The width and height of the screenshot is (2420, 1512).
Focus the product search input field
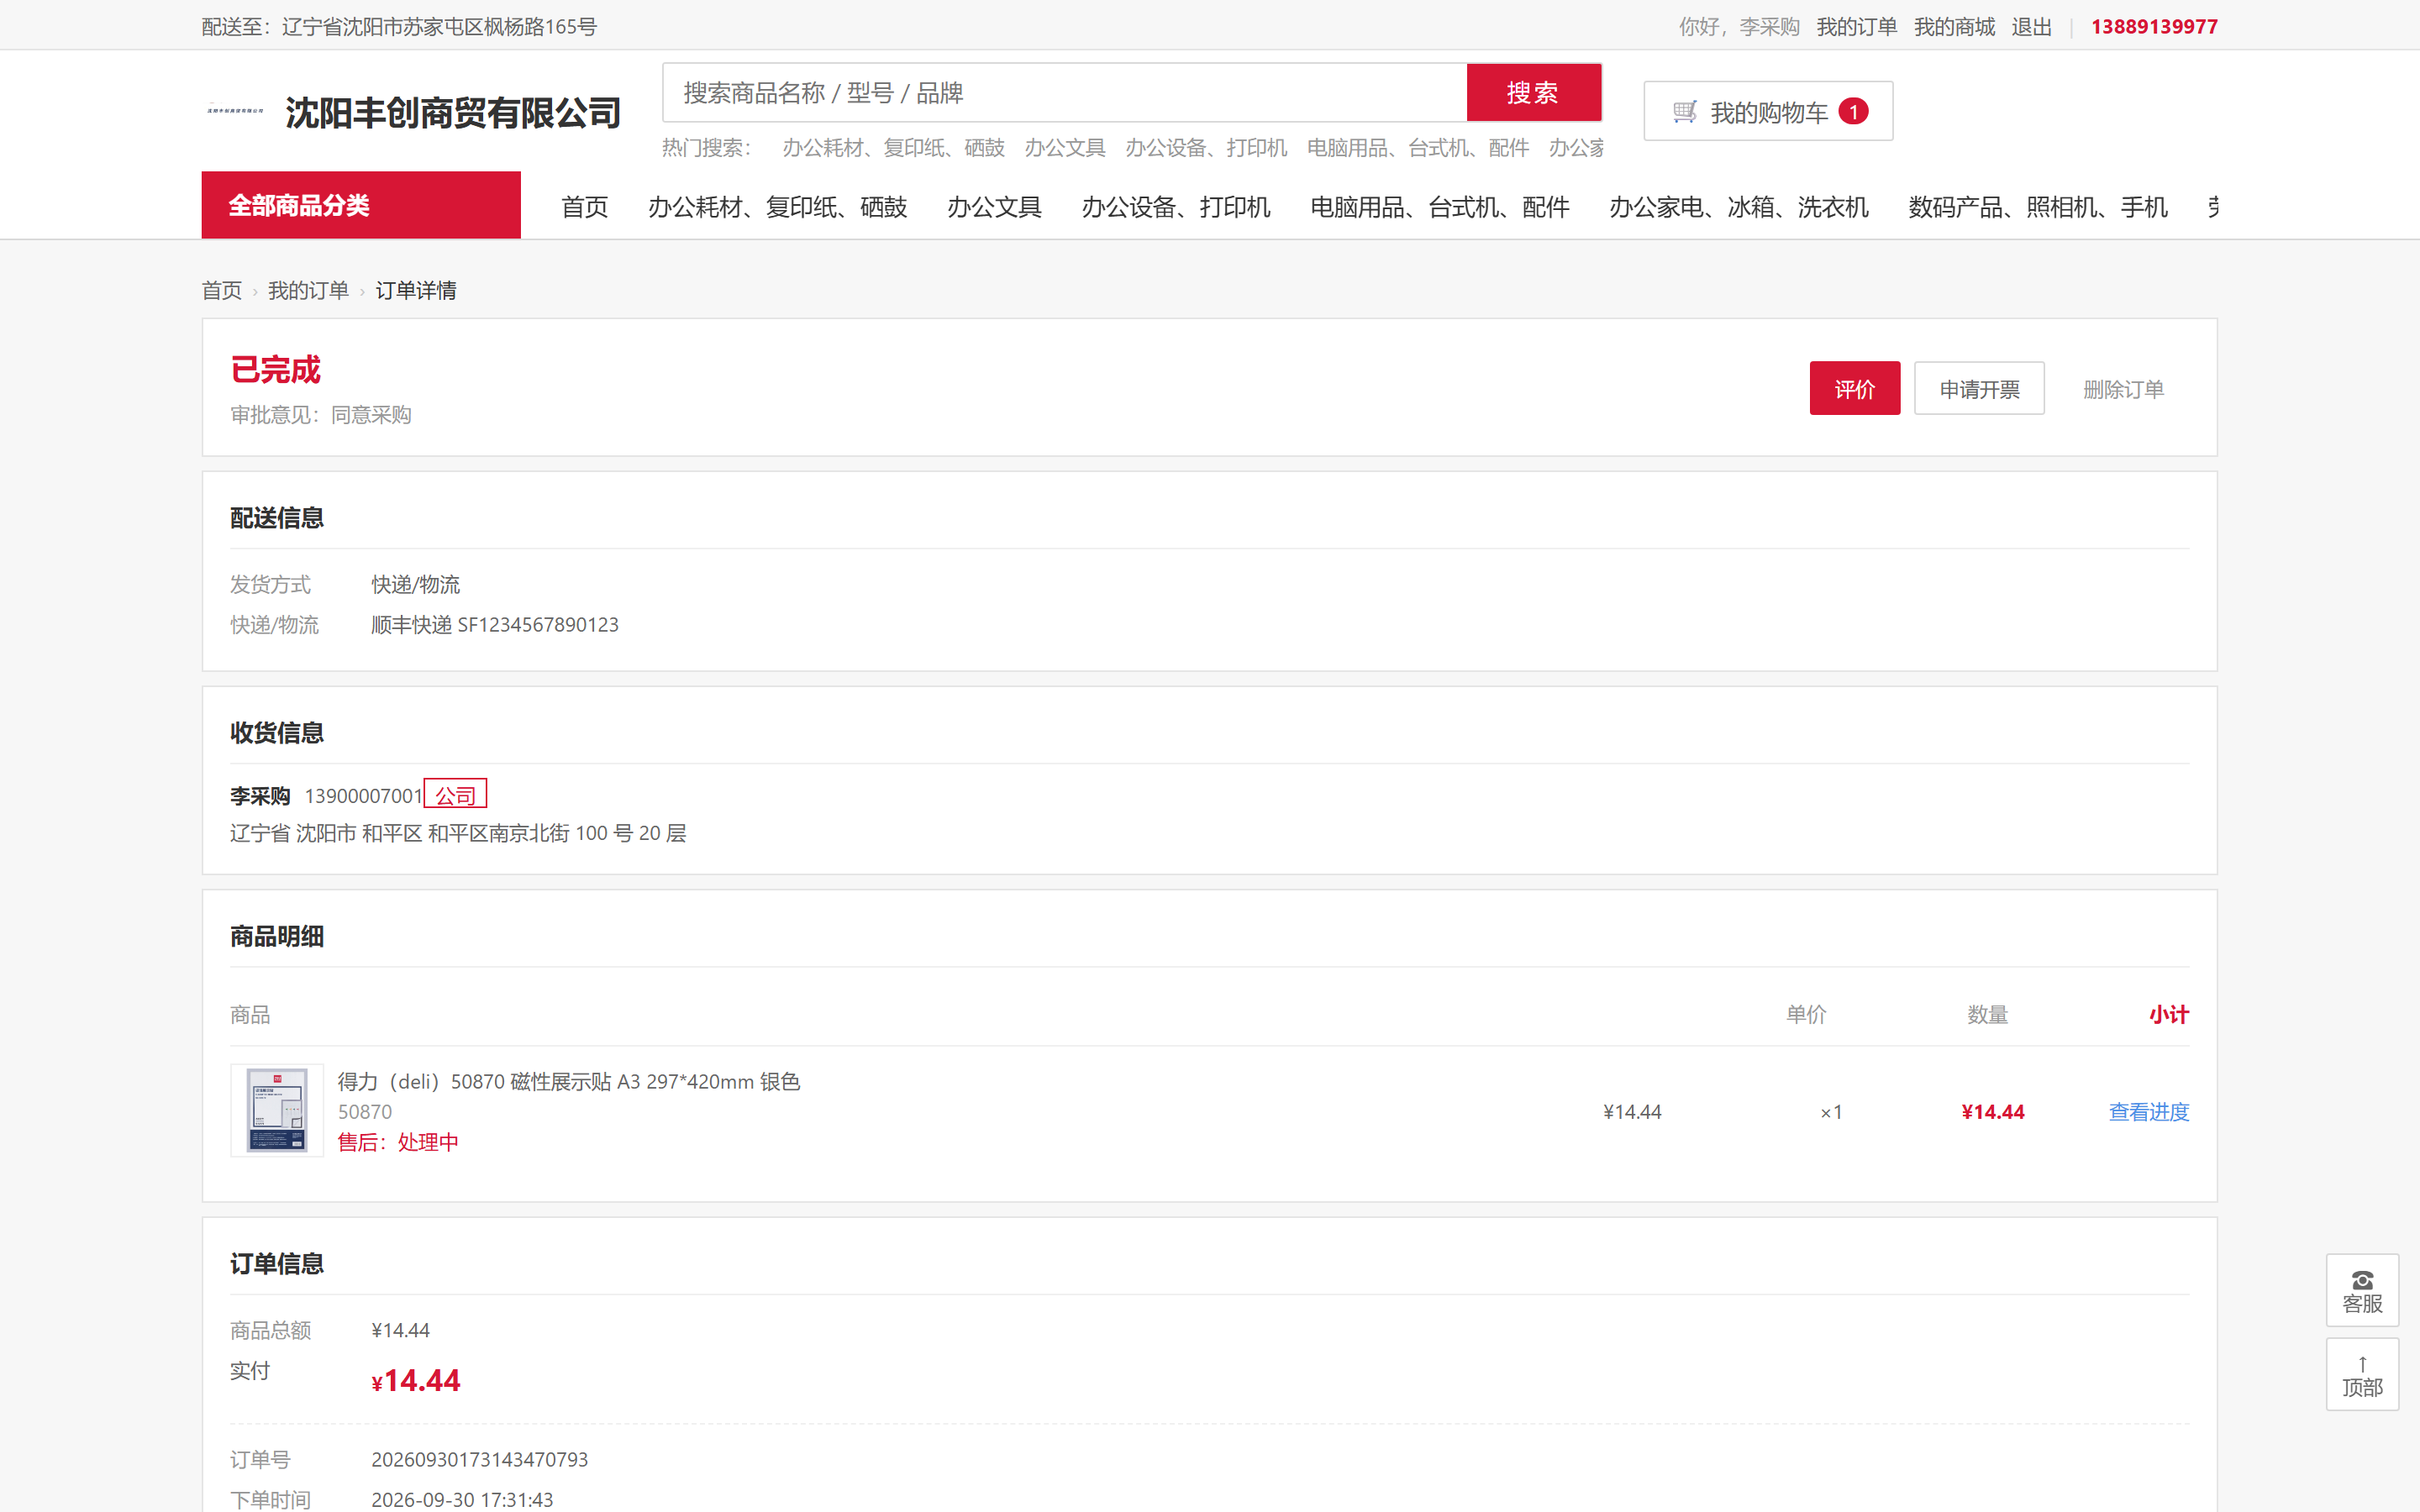pos(1064,93)
